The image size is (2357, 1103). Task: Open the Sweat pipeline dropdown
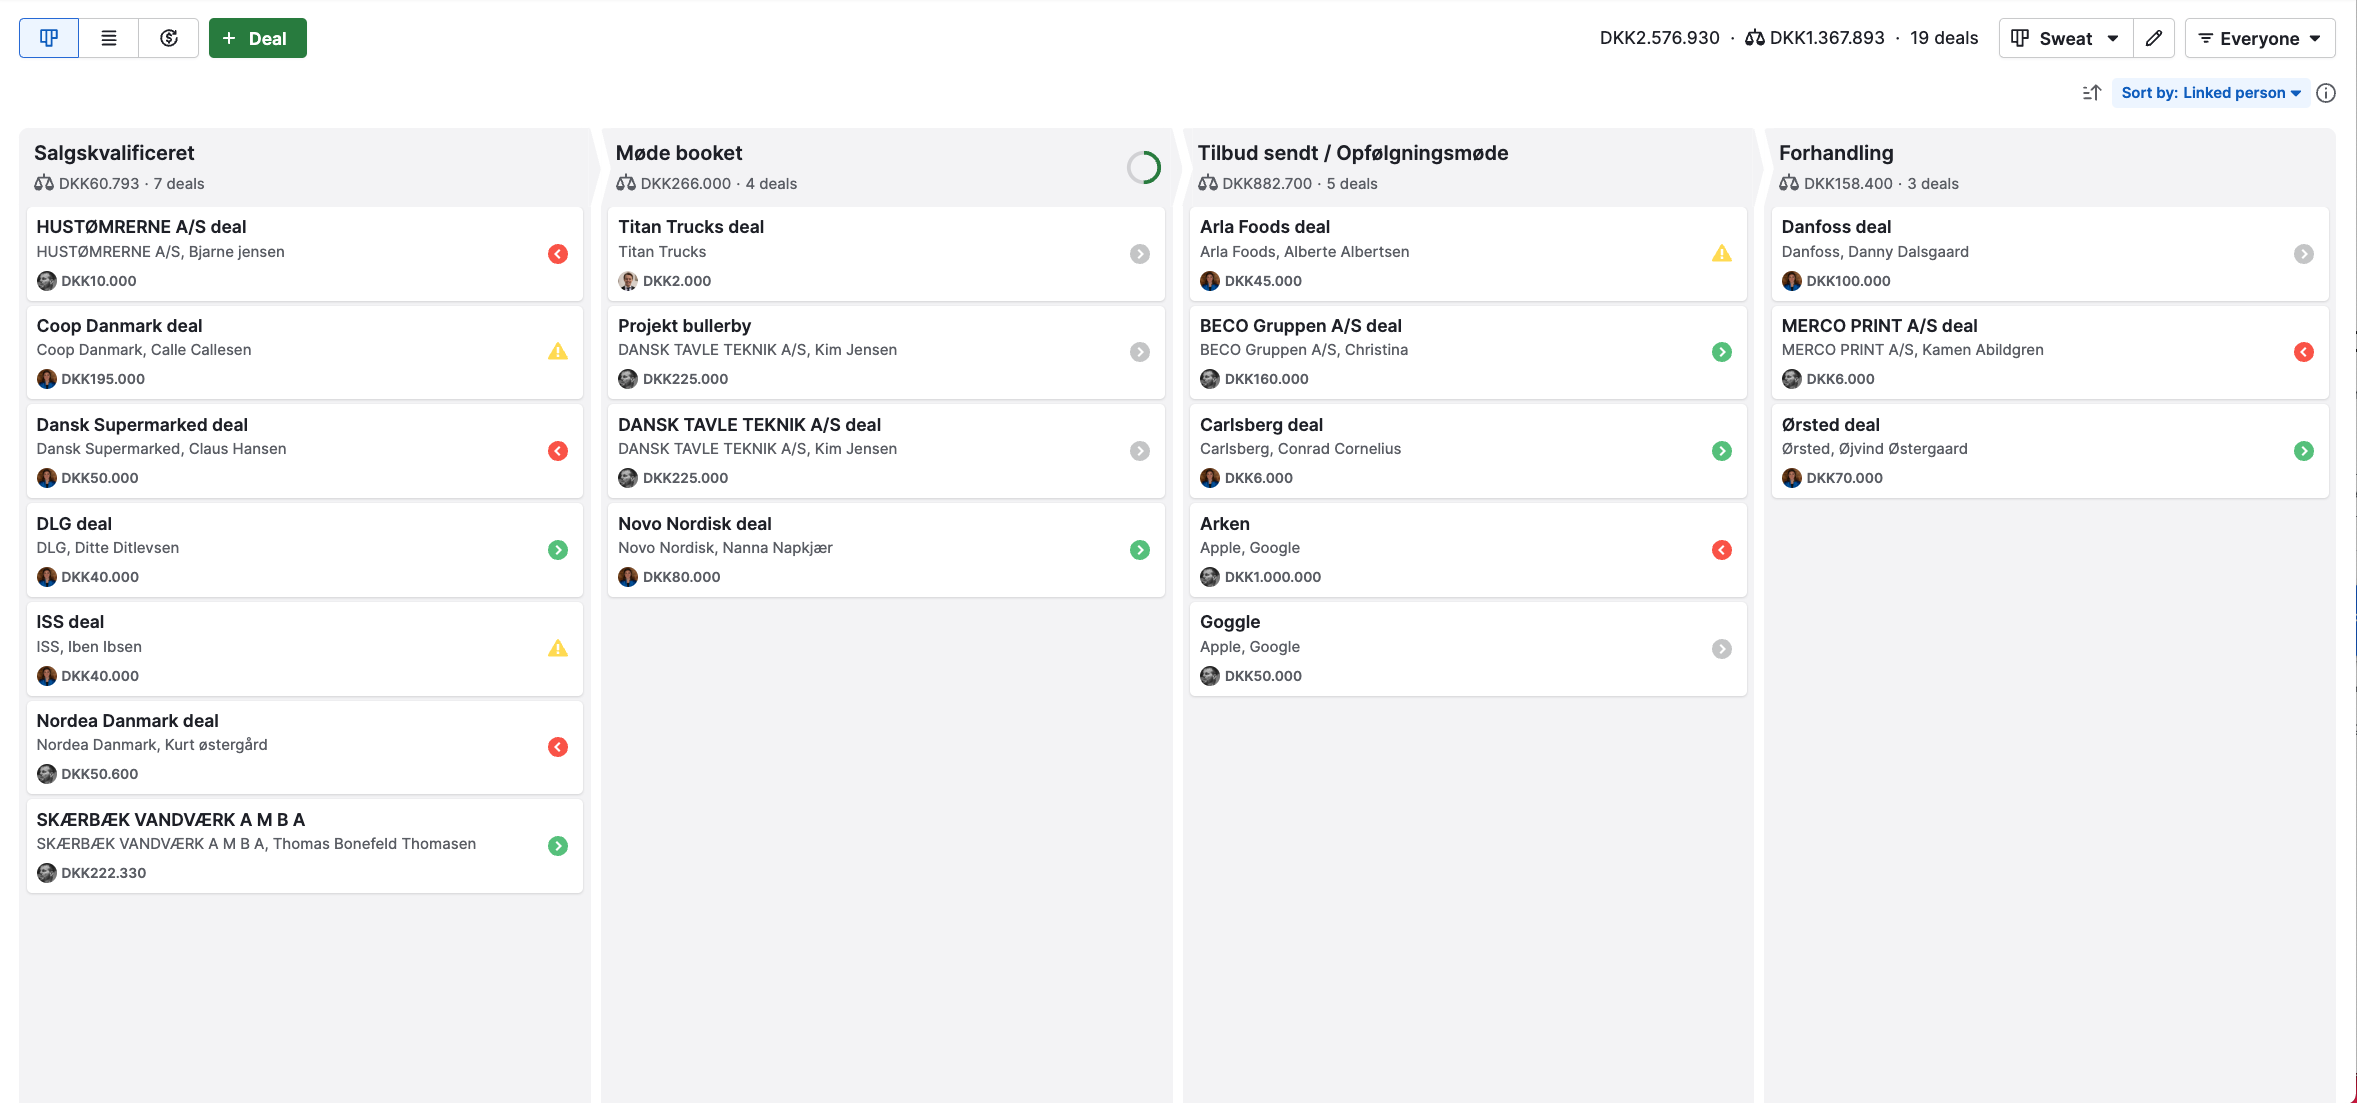[x=2066, y=38]
